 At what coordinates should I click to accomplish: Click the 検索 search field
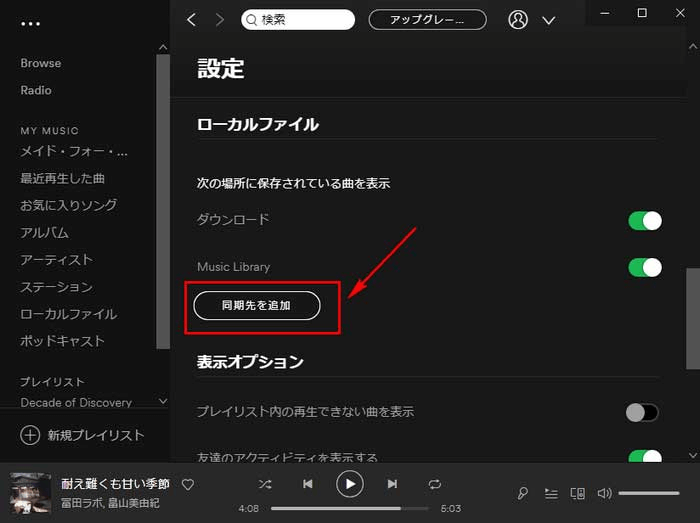click(298, 20)
